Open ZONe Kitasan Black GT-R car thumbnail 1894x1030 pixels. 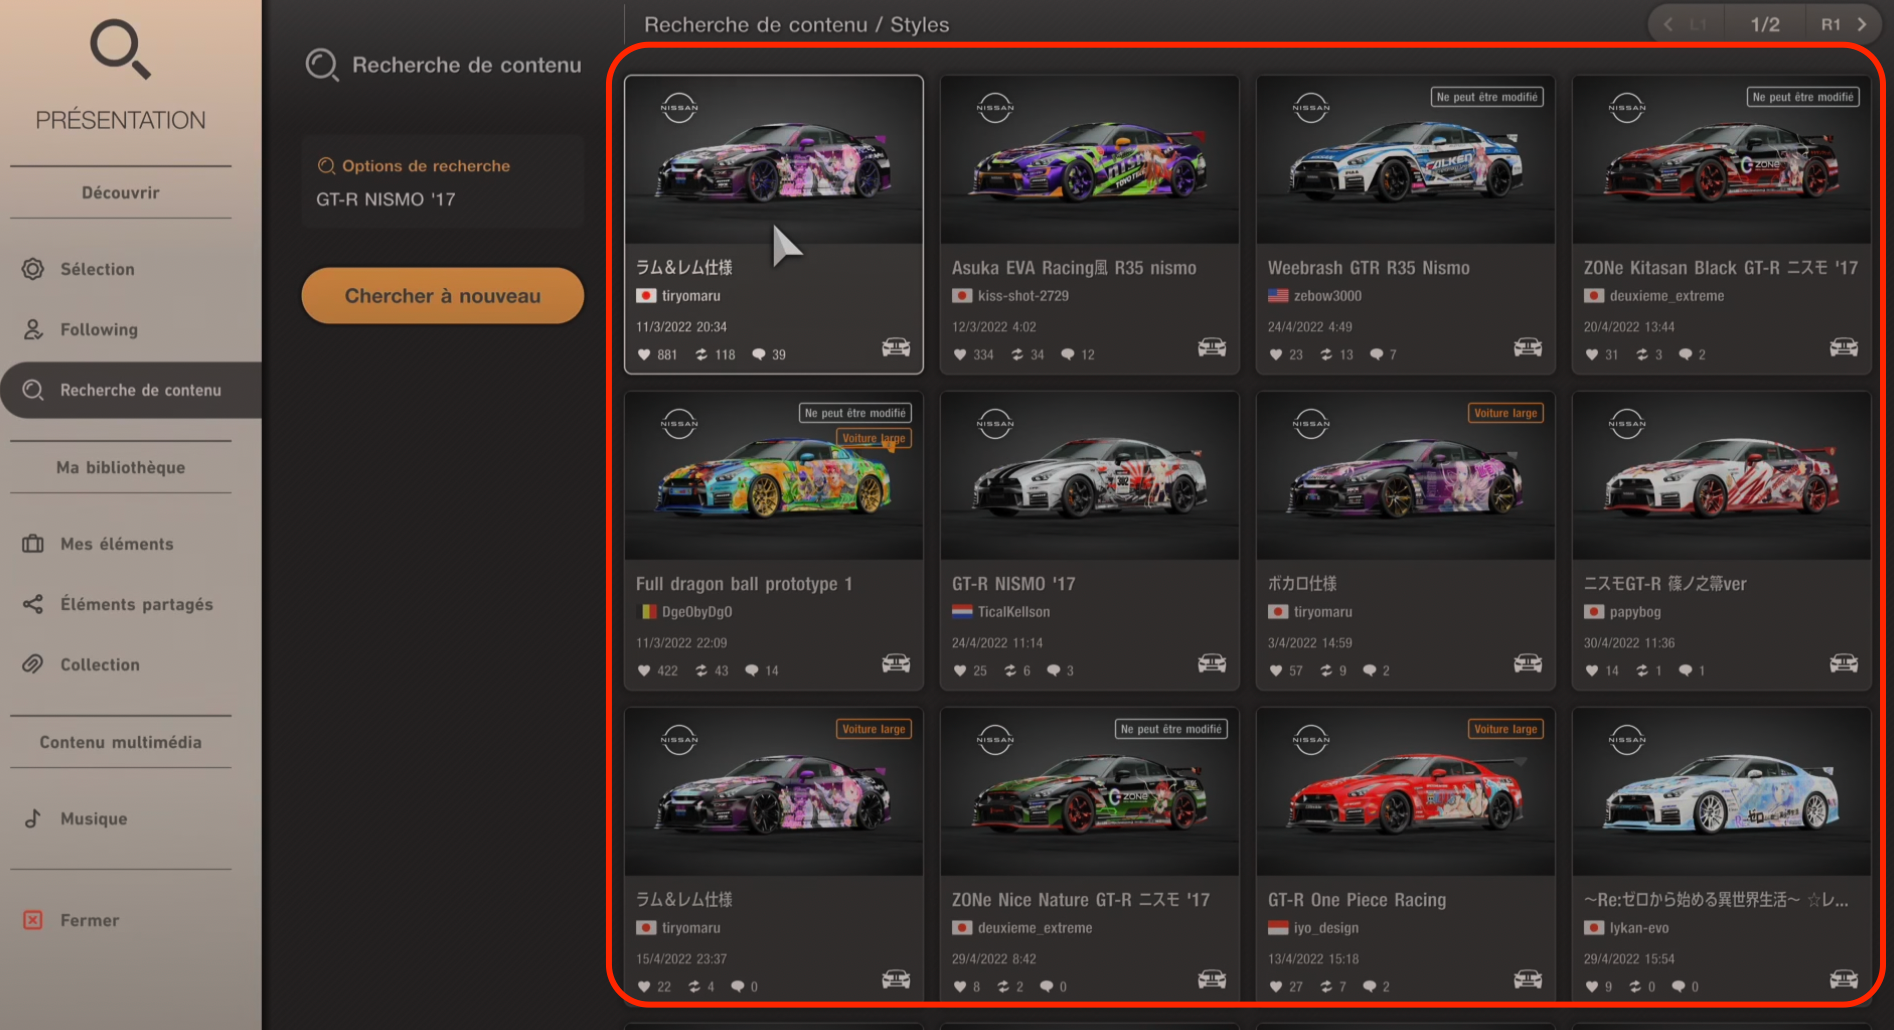[x=1721, y=160]
